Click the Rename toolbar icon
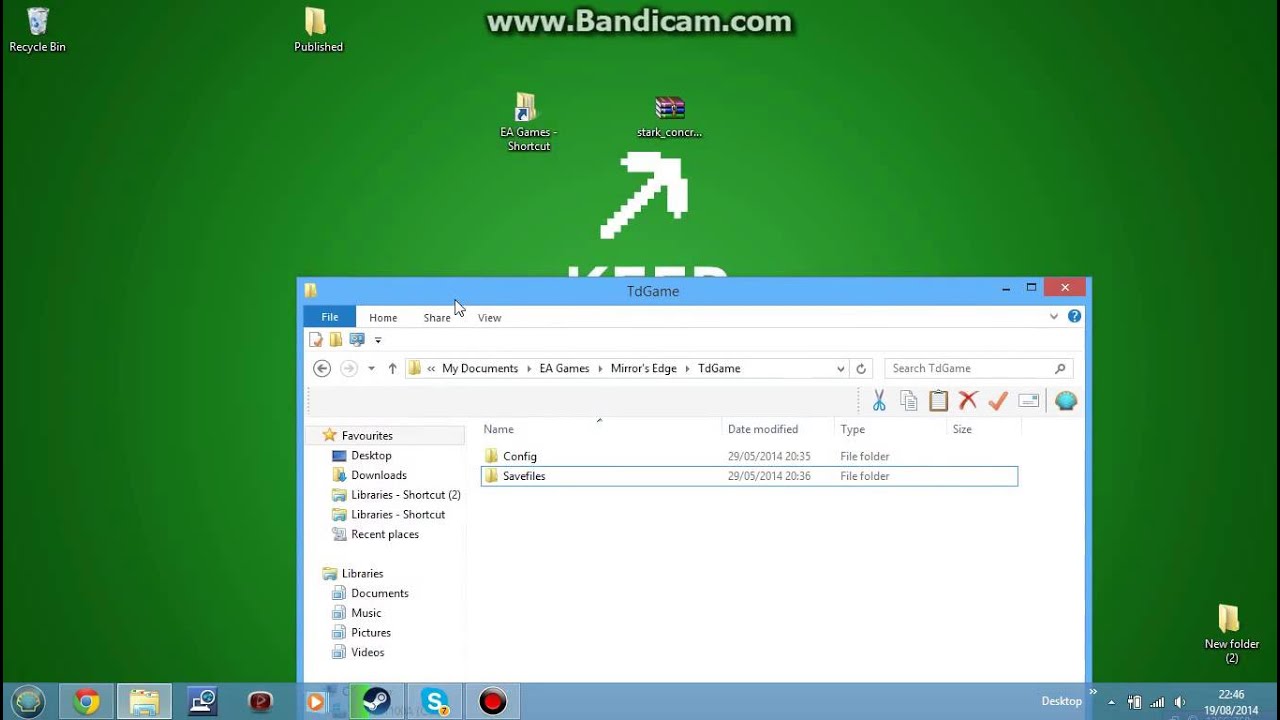The height and width of the screenshot is (720, 1280). (x=1028, y=401)
